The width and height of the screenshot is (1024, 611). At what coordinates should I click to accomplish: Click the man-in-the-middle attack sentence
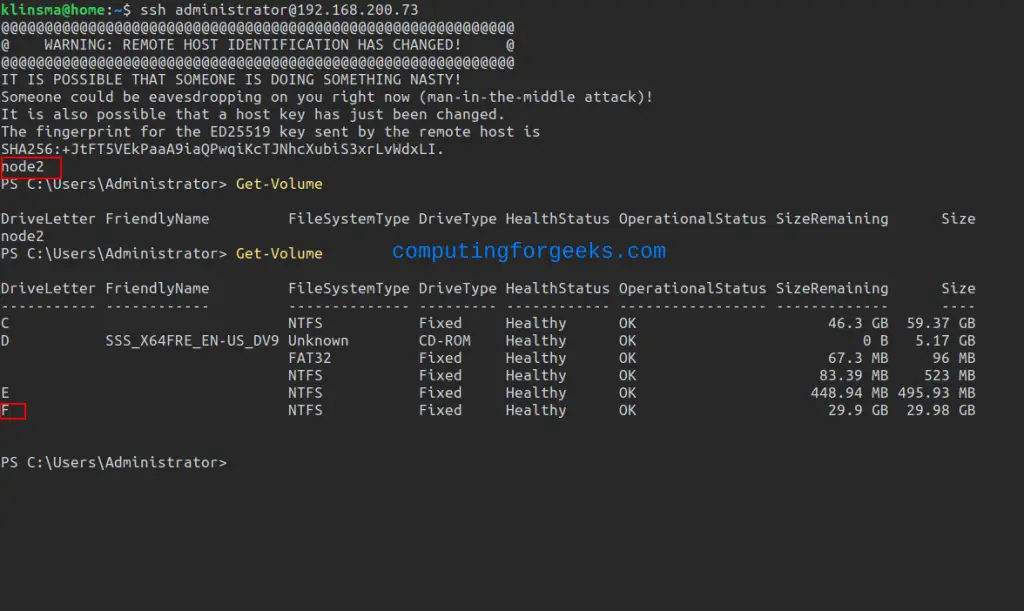point(327,97)
